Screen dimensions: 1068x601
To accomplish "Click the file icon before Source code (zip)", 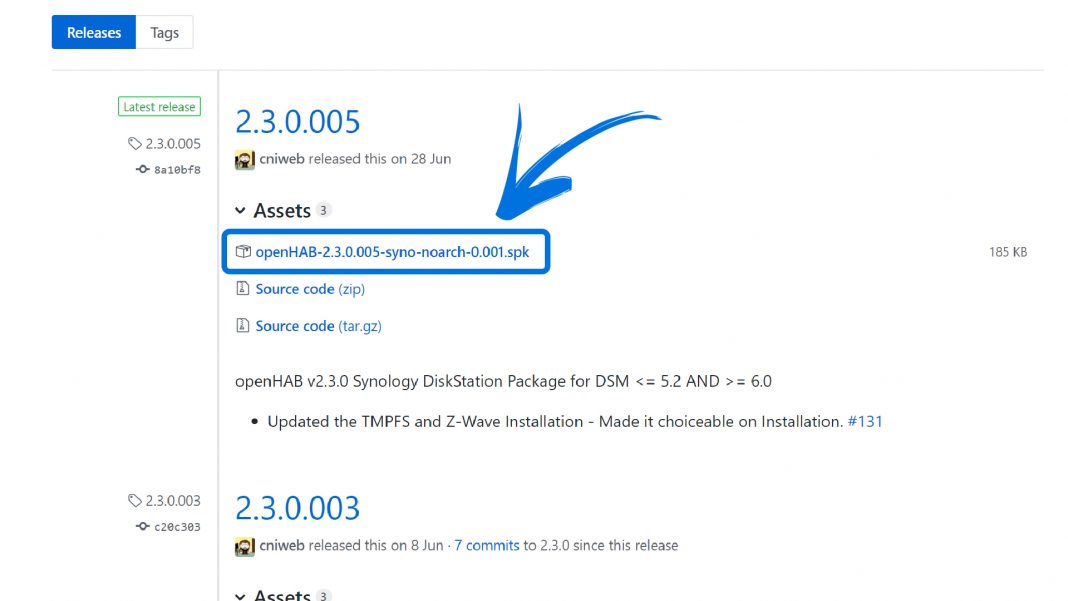I will (x=243, y=288).
